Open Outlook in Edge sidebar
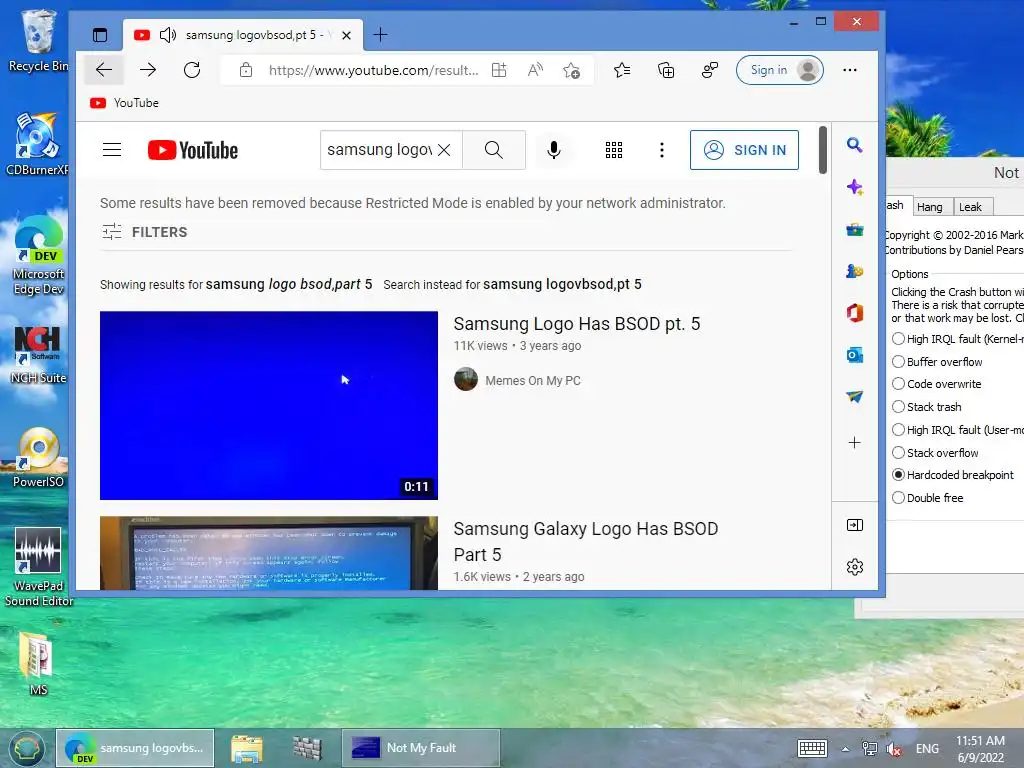The image size is (1024, 768). click(854, 355)
